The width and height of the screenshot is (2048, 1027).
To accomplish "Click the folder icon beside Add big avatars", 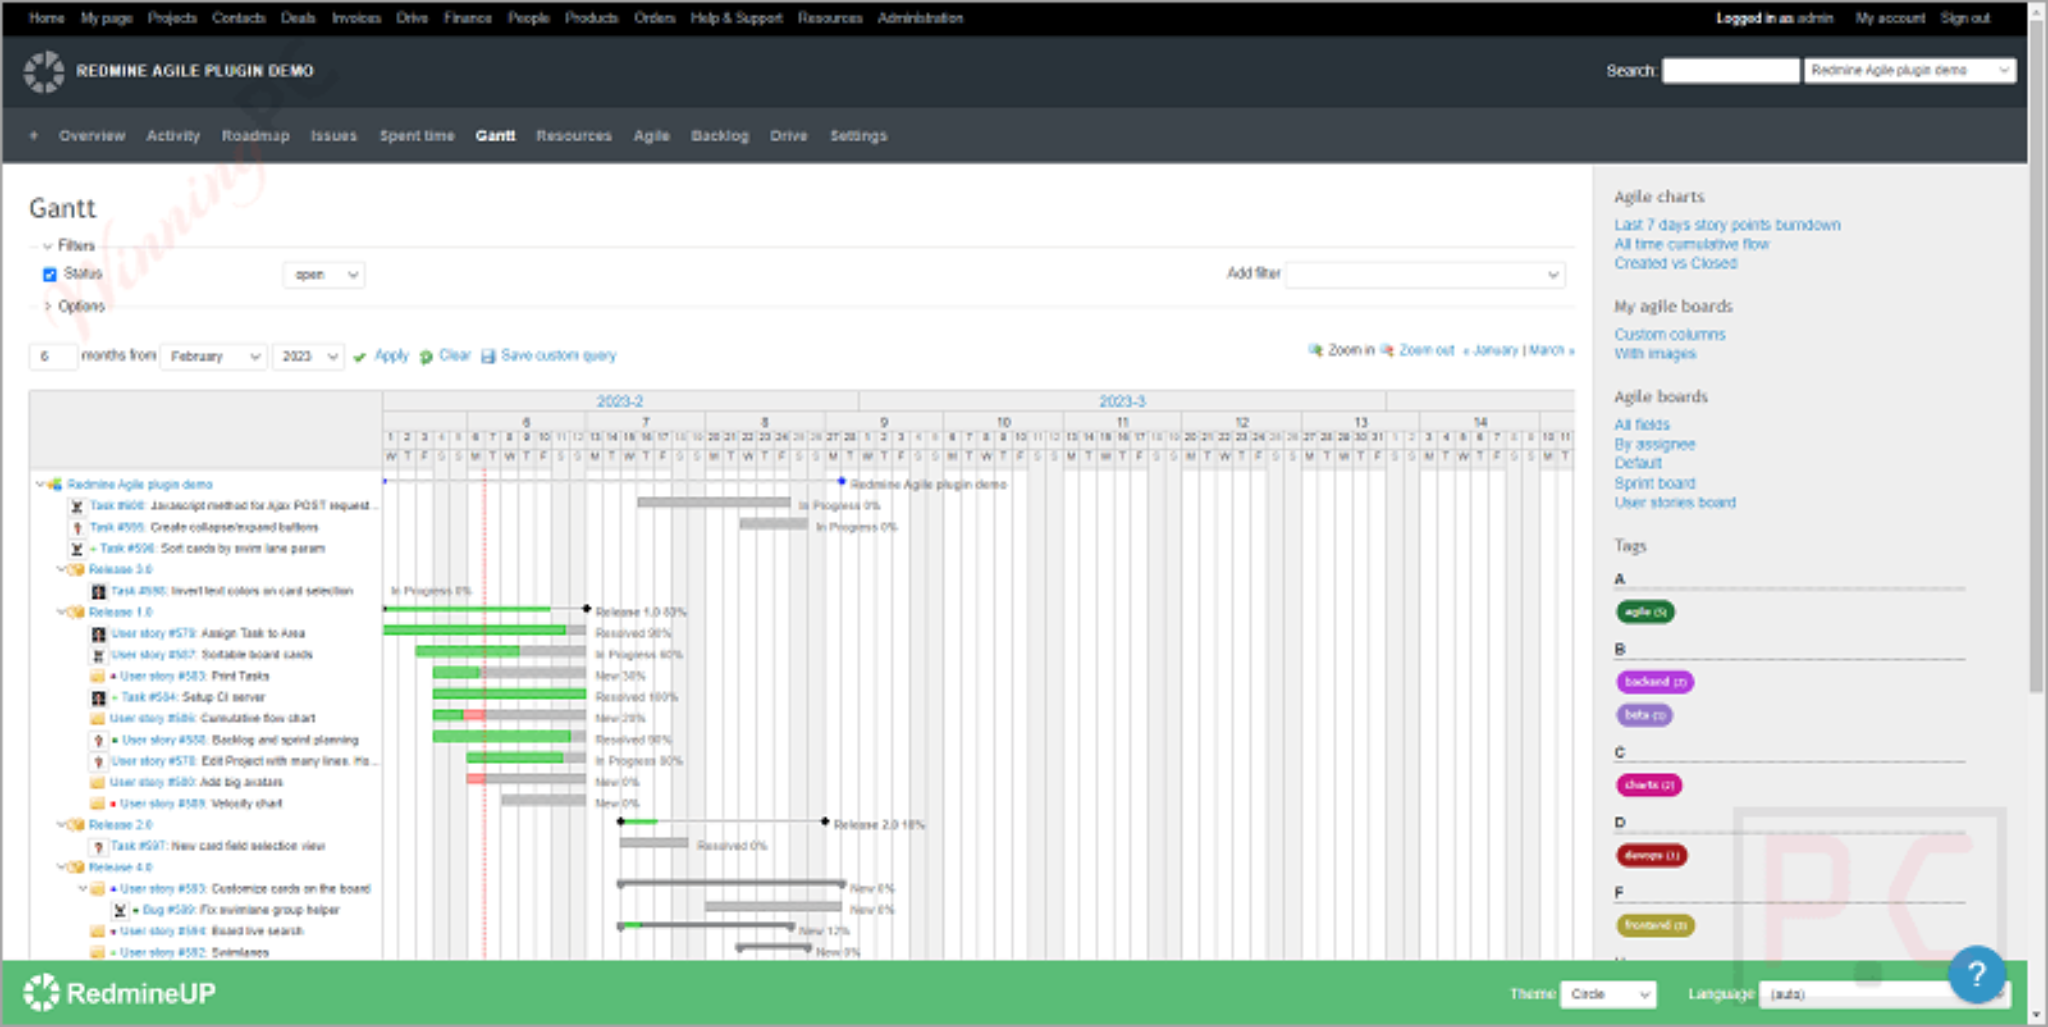I will pyautogui.click(x=98, y=783).
